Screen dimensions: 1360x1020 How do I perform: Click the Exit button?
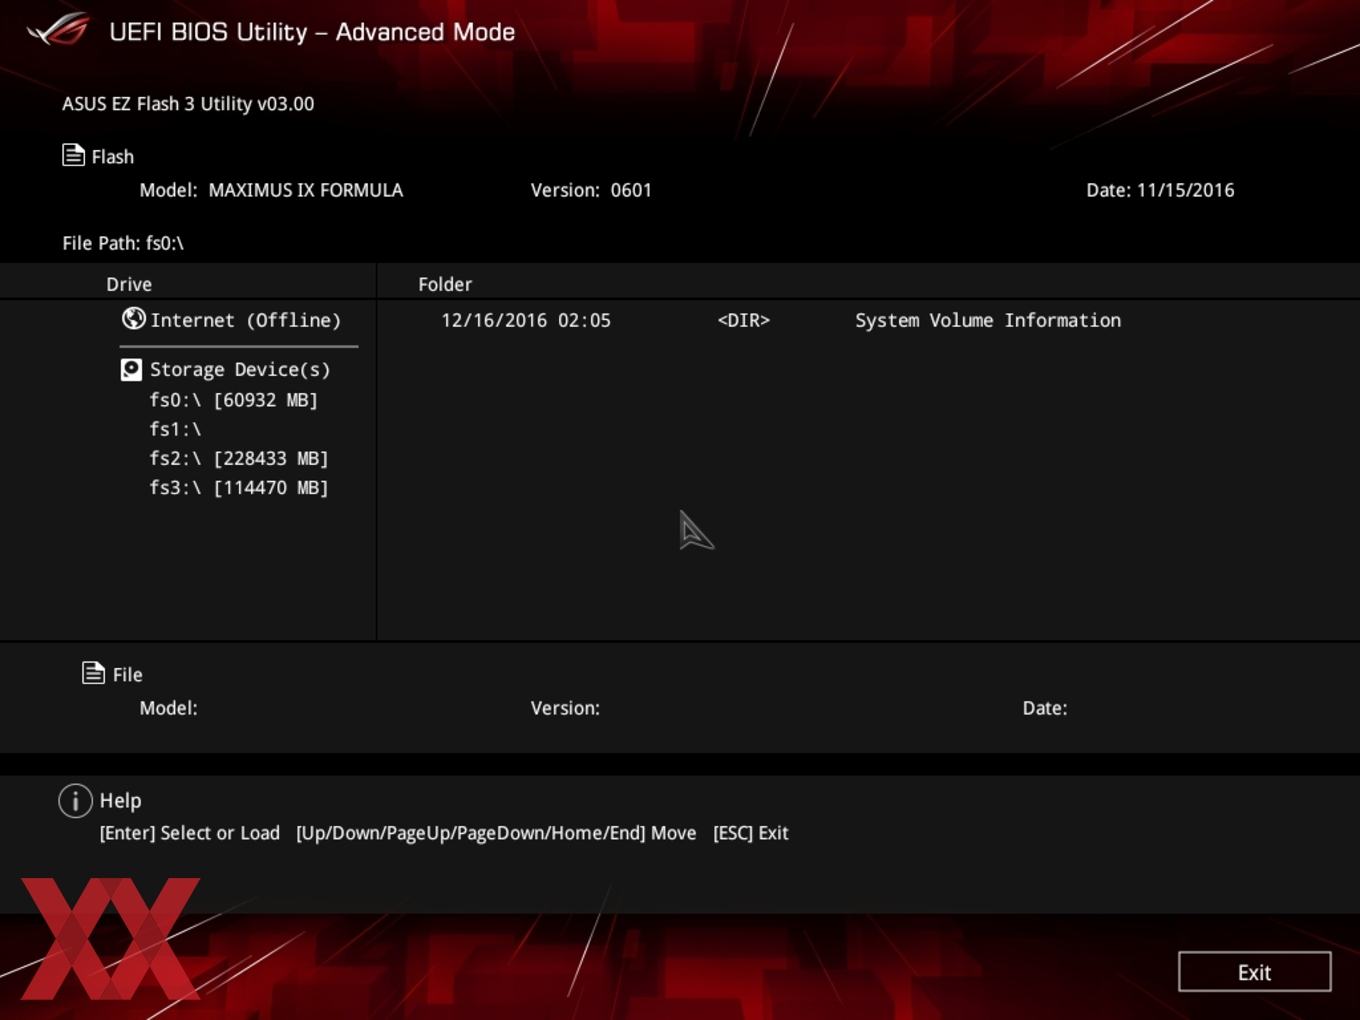point(1255,972)
